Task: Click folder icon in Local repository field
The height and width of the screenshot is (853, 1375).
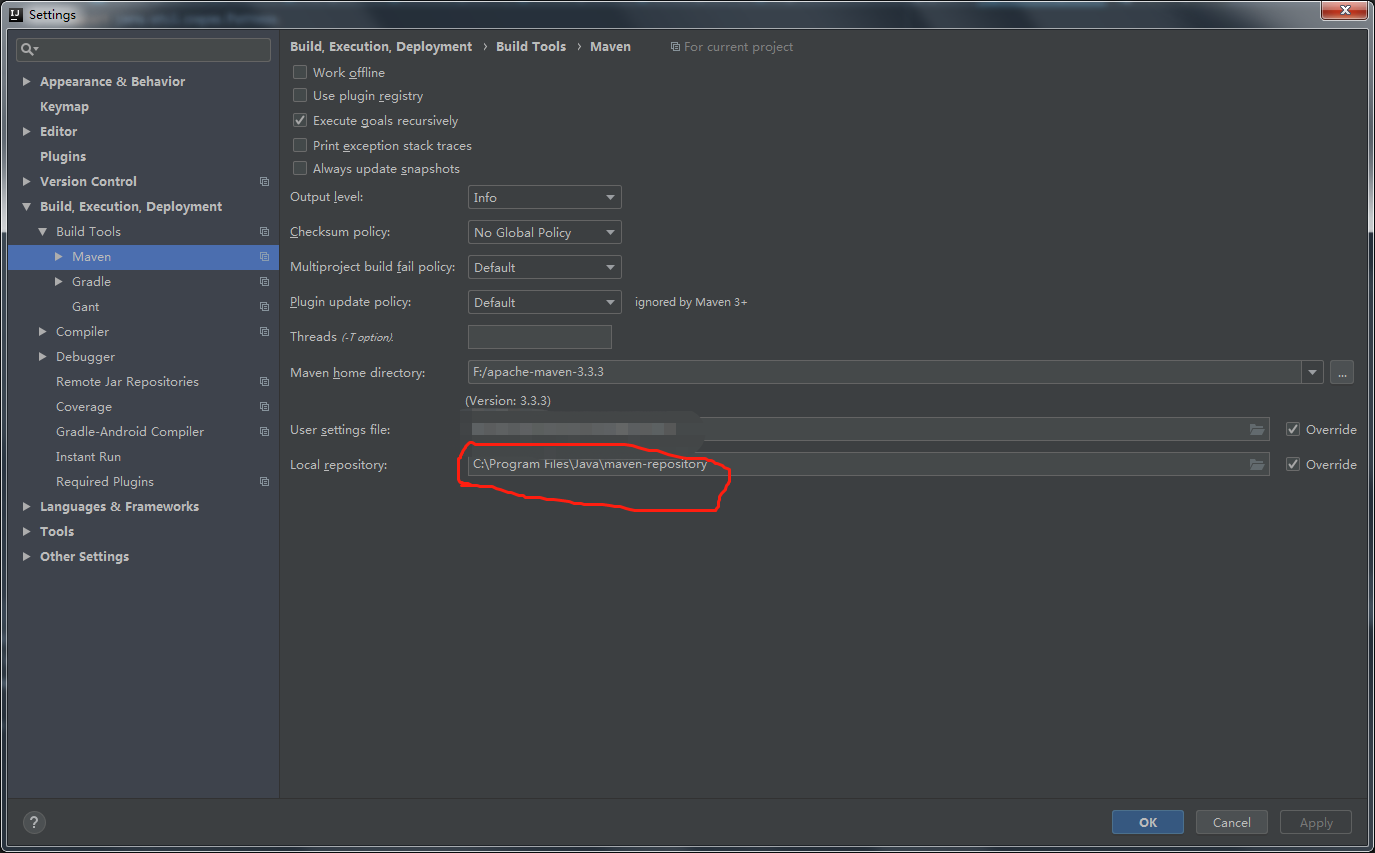Action: coord(1257,464)
